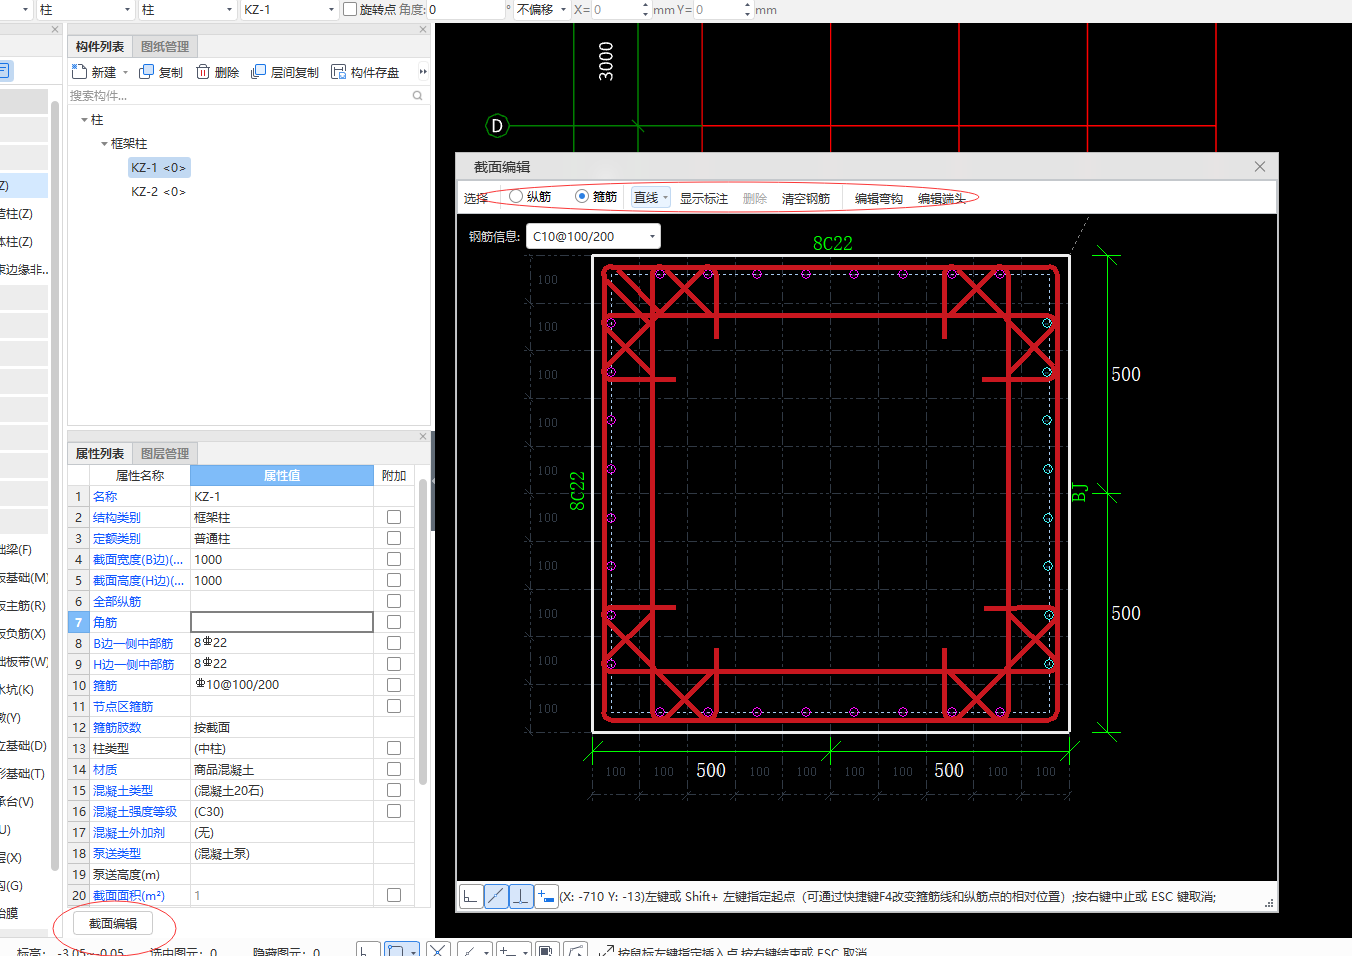Click the 复制 copy icon
The height and width of the screenshot is (956, 1352).
pos(147,72)
